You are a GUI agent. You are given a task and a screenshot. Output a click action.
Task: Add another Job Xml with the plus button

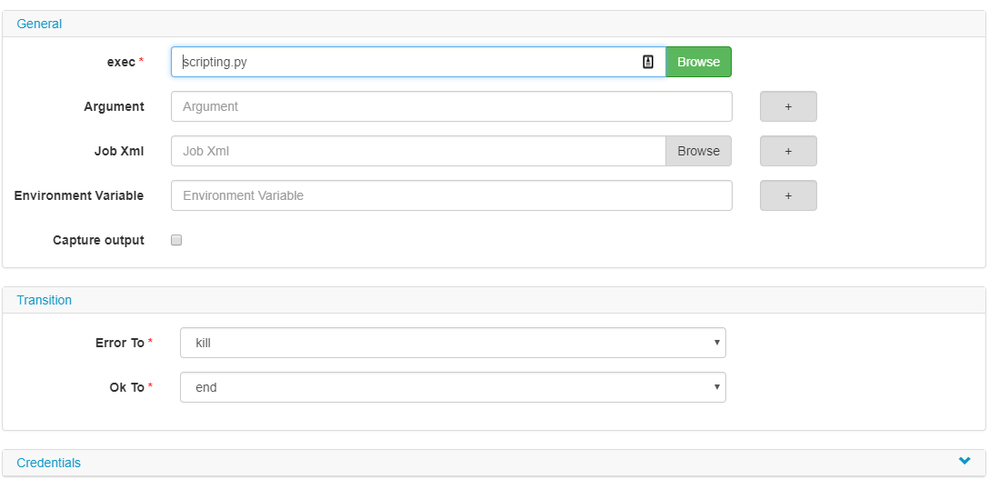788,151
